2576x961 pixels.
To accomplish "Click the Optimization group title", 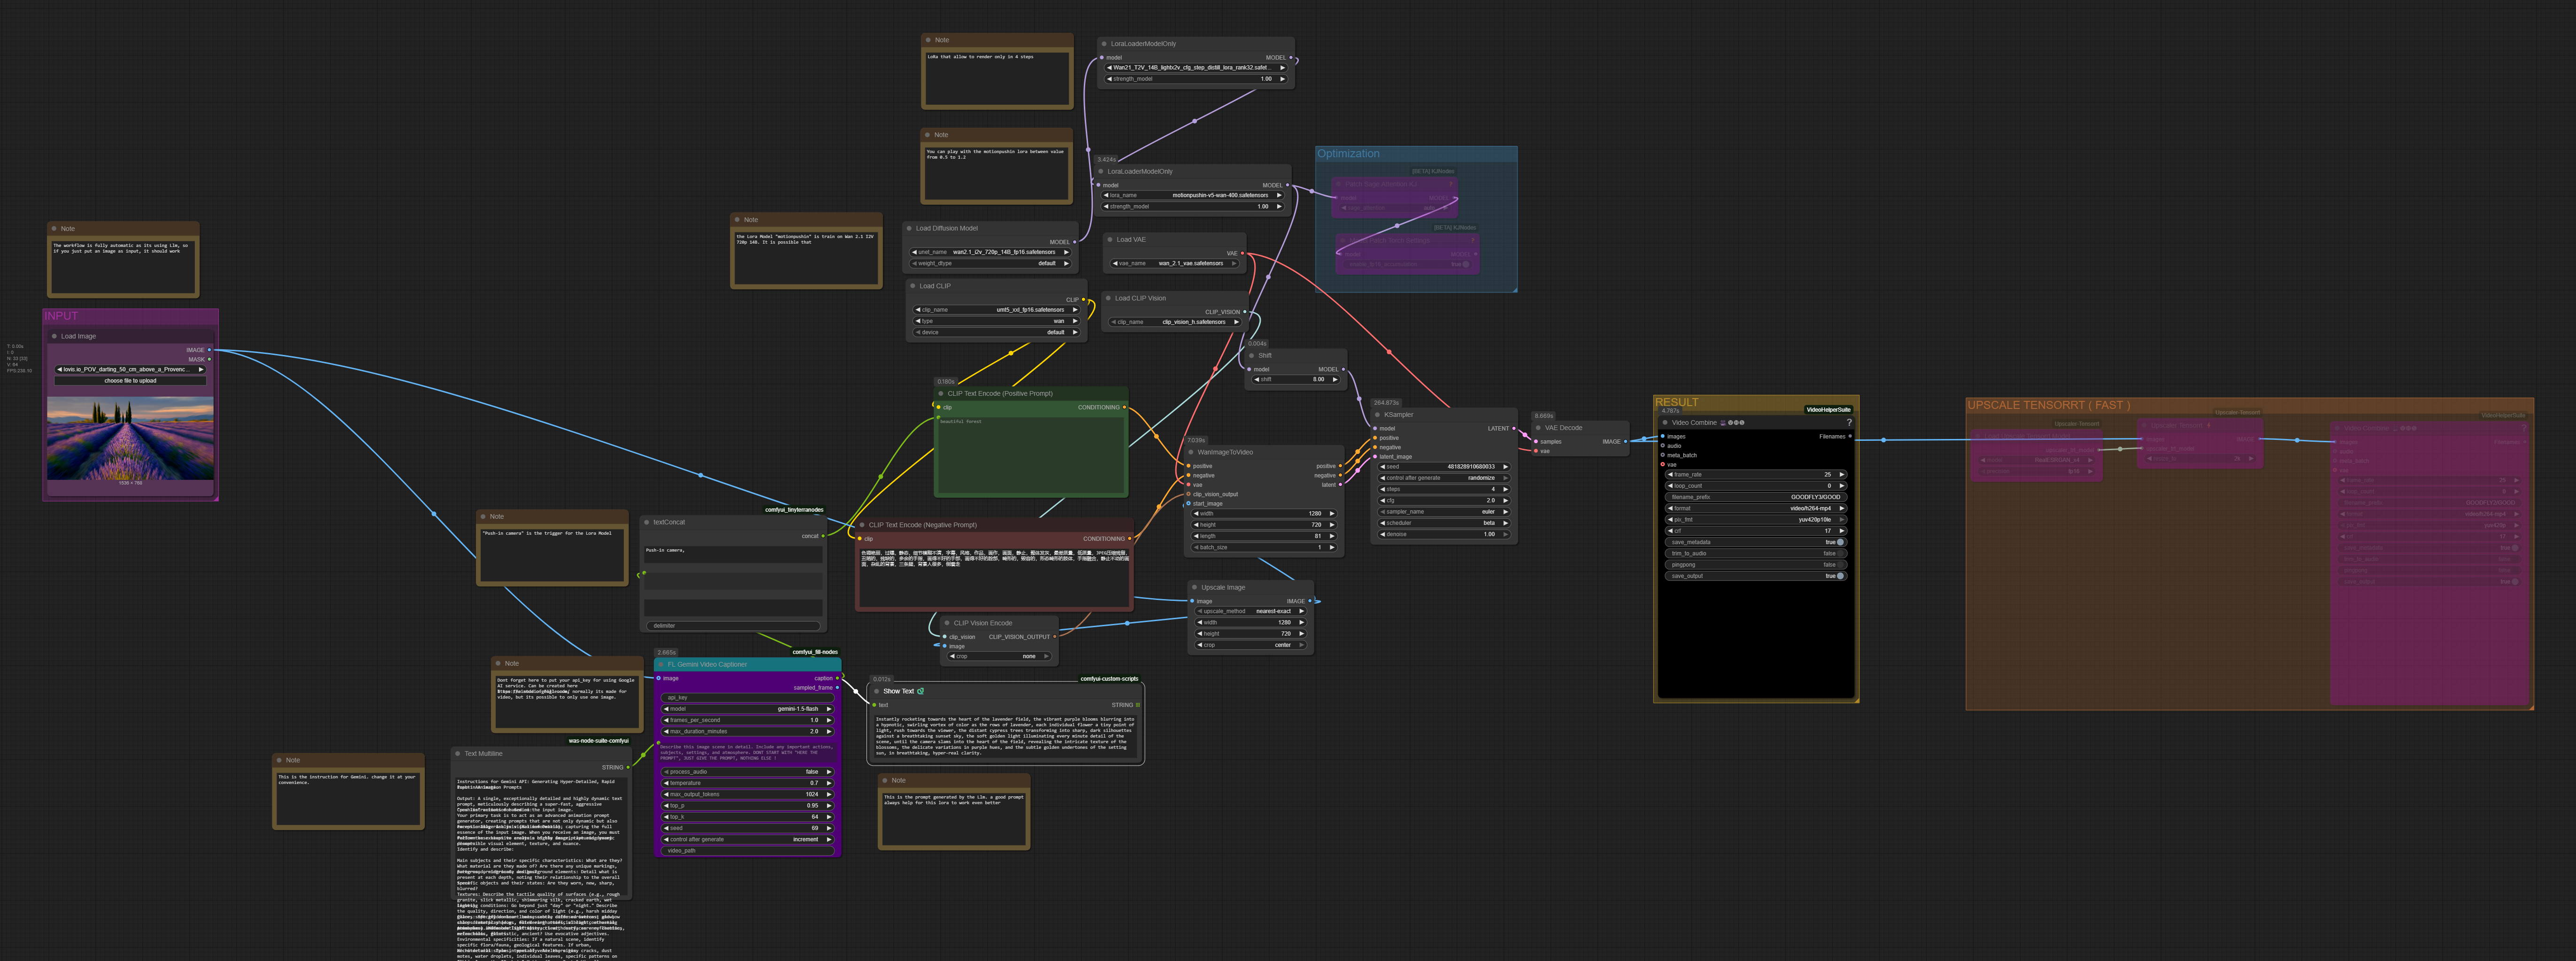I will coord(1348,154).
